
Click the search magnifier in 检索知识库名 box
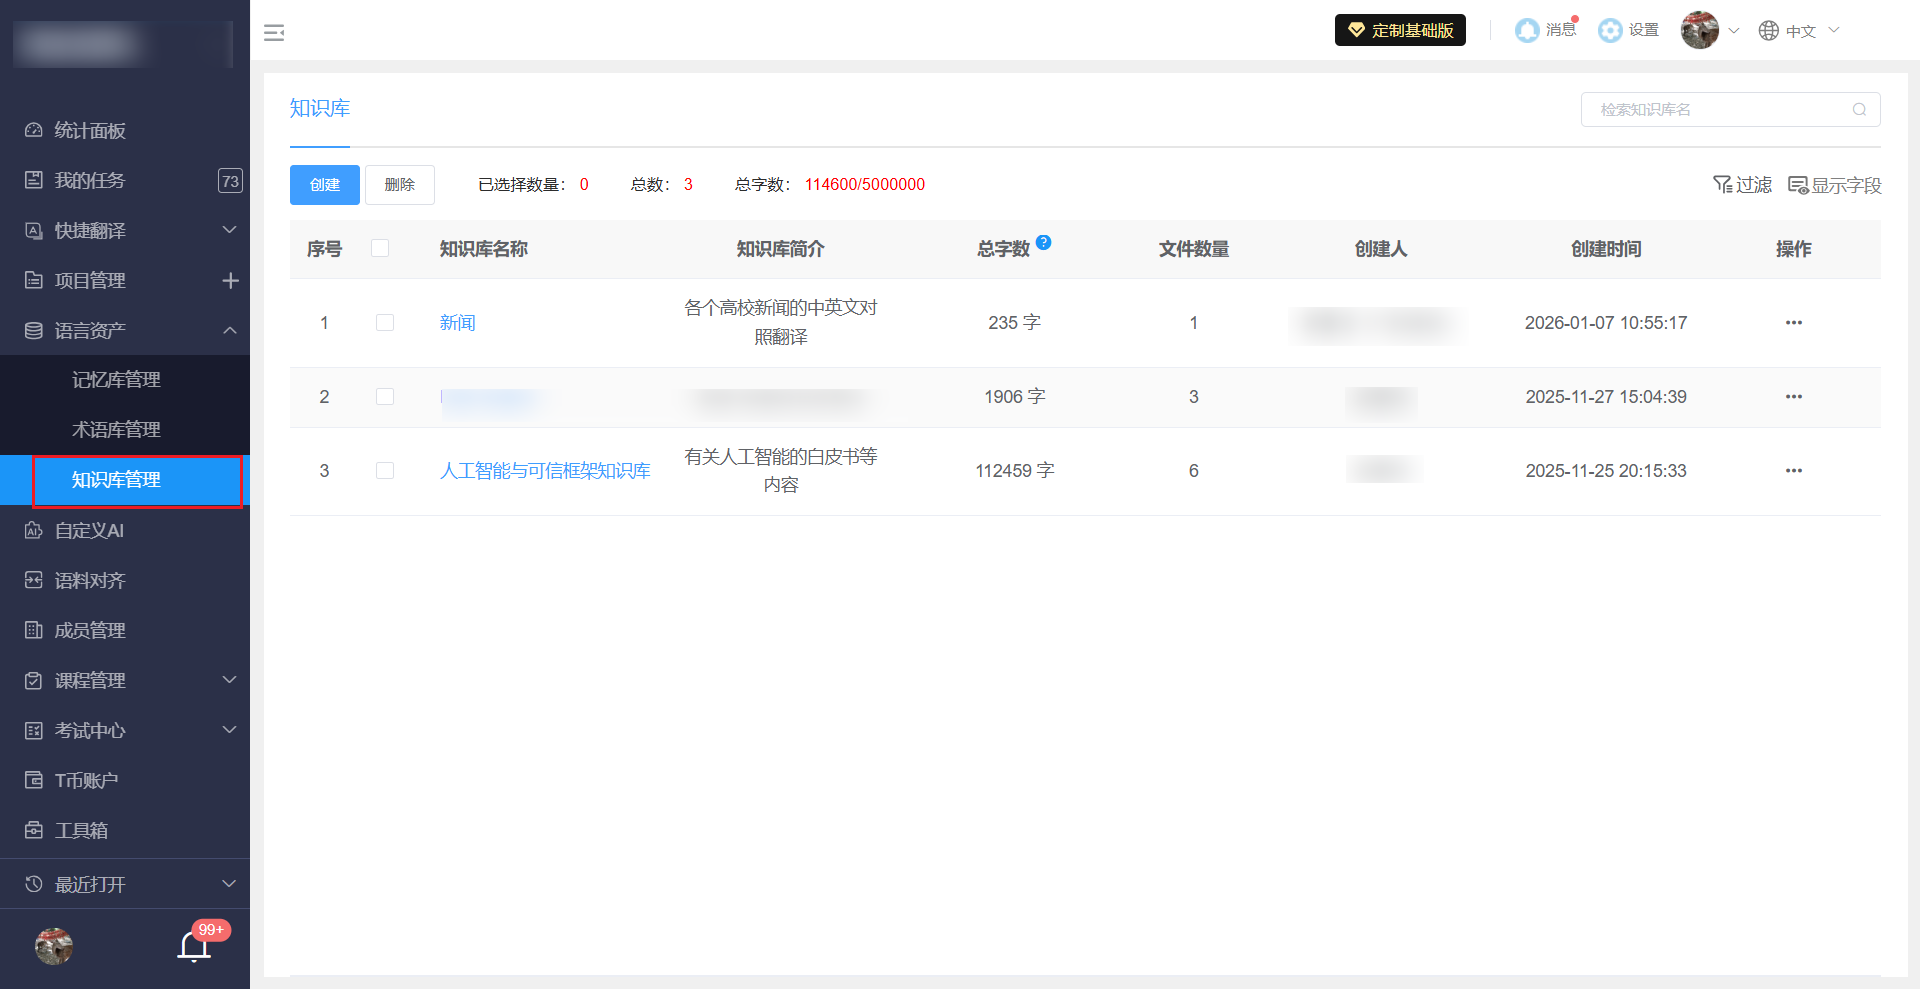1859,110
